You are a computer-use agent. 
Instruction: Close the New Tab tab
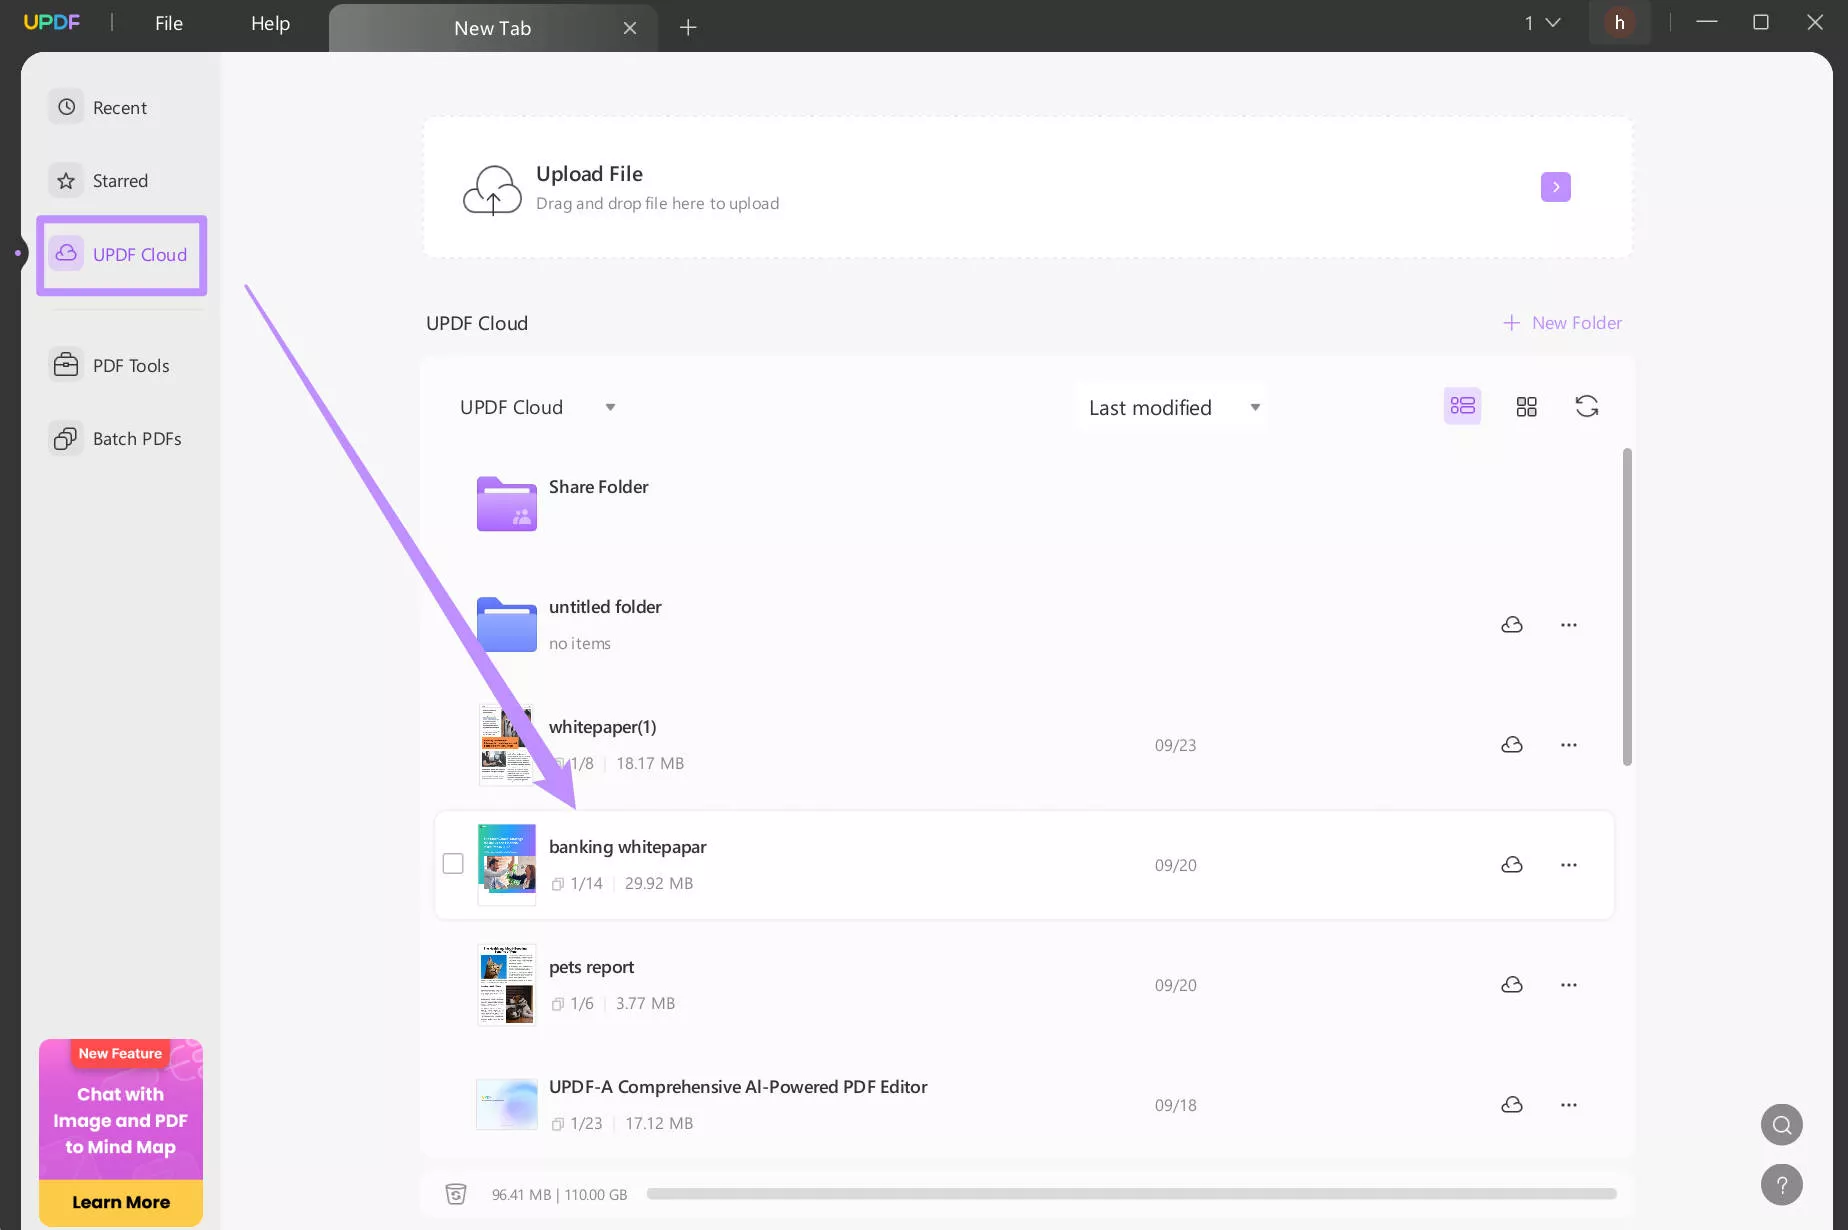tap(630, 28)
